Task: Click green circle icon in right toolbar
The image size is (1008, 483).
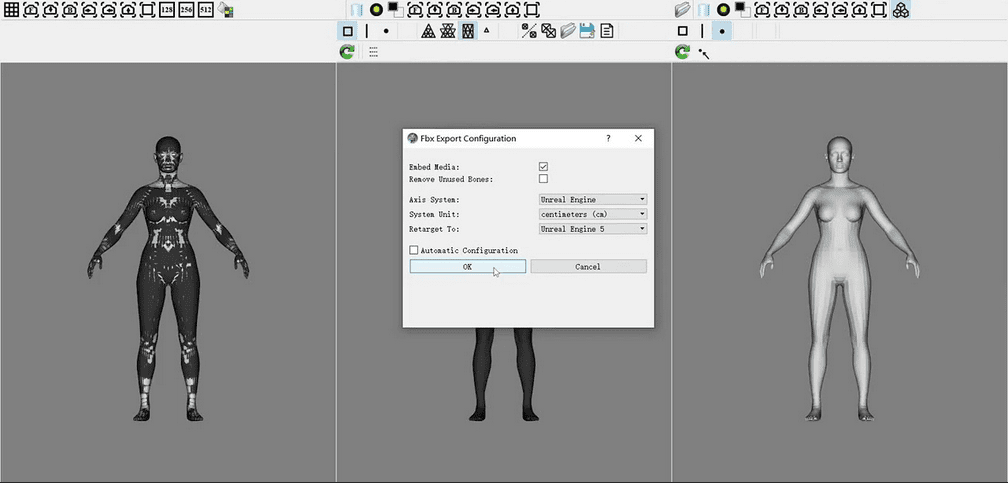Action: pyautogui.click(x=723, y=10)
